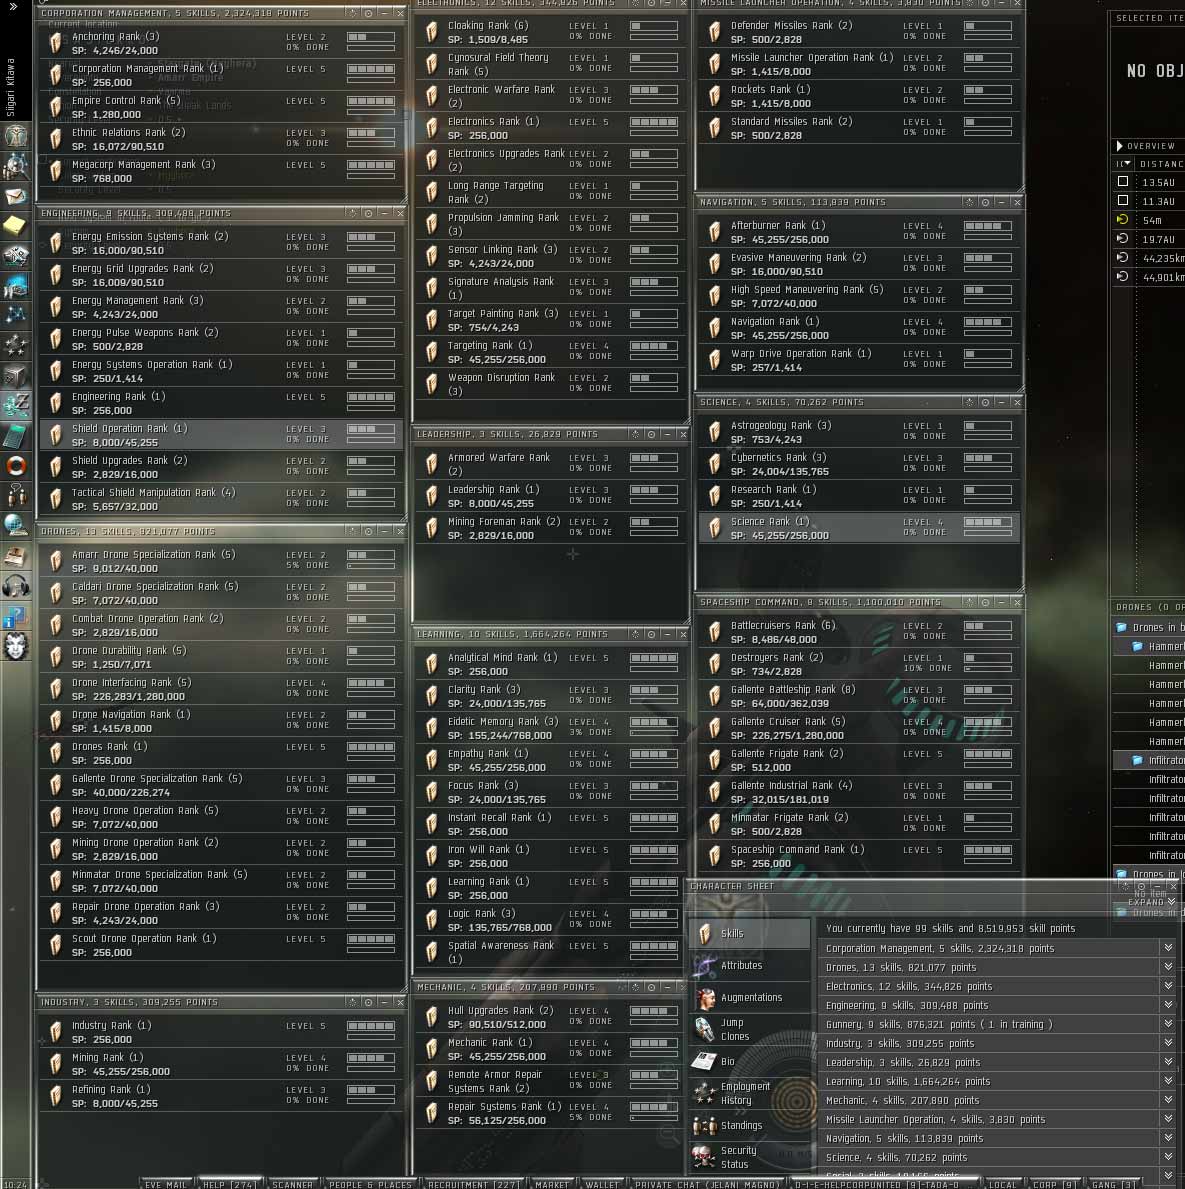
Task: Select the Shield Operation Rank skill row
Action: pos(221,435)
